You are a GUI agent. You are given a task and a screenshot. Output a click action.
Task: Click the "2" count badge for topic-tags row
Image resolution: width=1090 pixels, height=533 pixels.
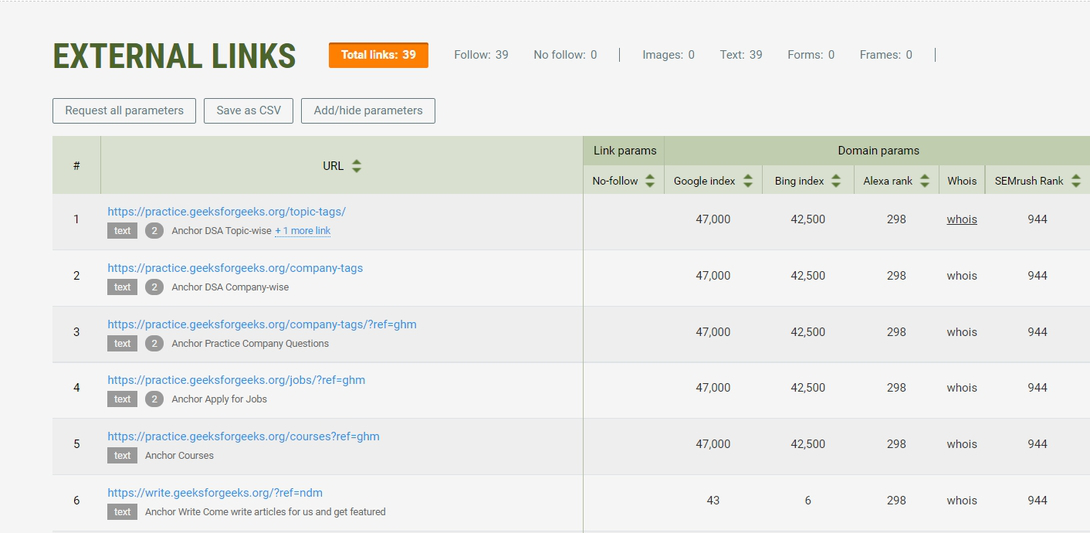pos(154,231)
